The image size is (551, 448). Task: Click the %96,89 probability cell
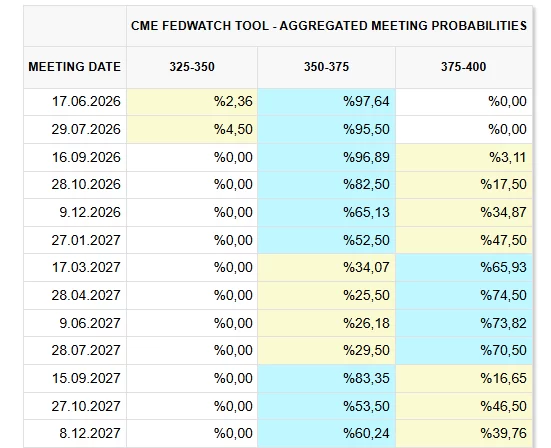click(x=326, y=157)
